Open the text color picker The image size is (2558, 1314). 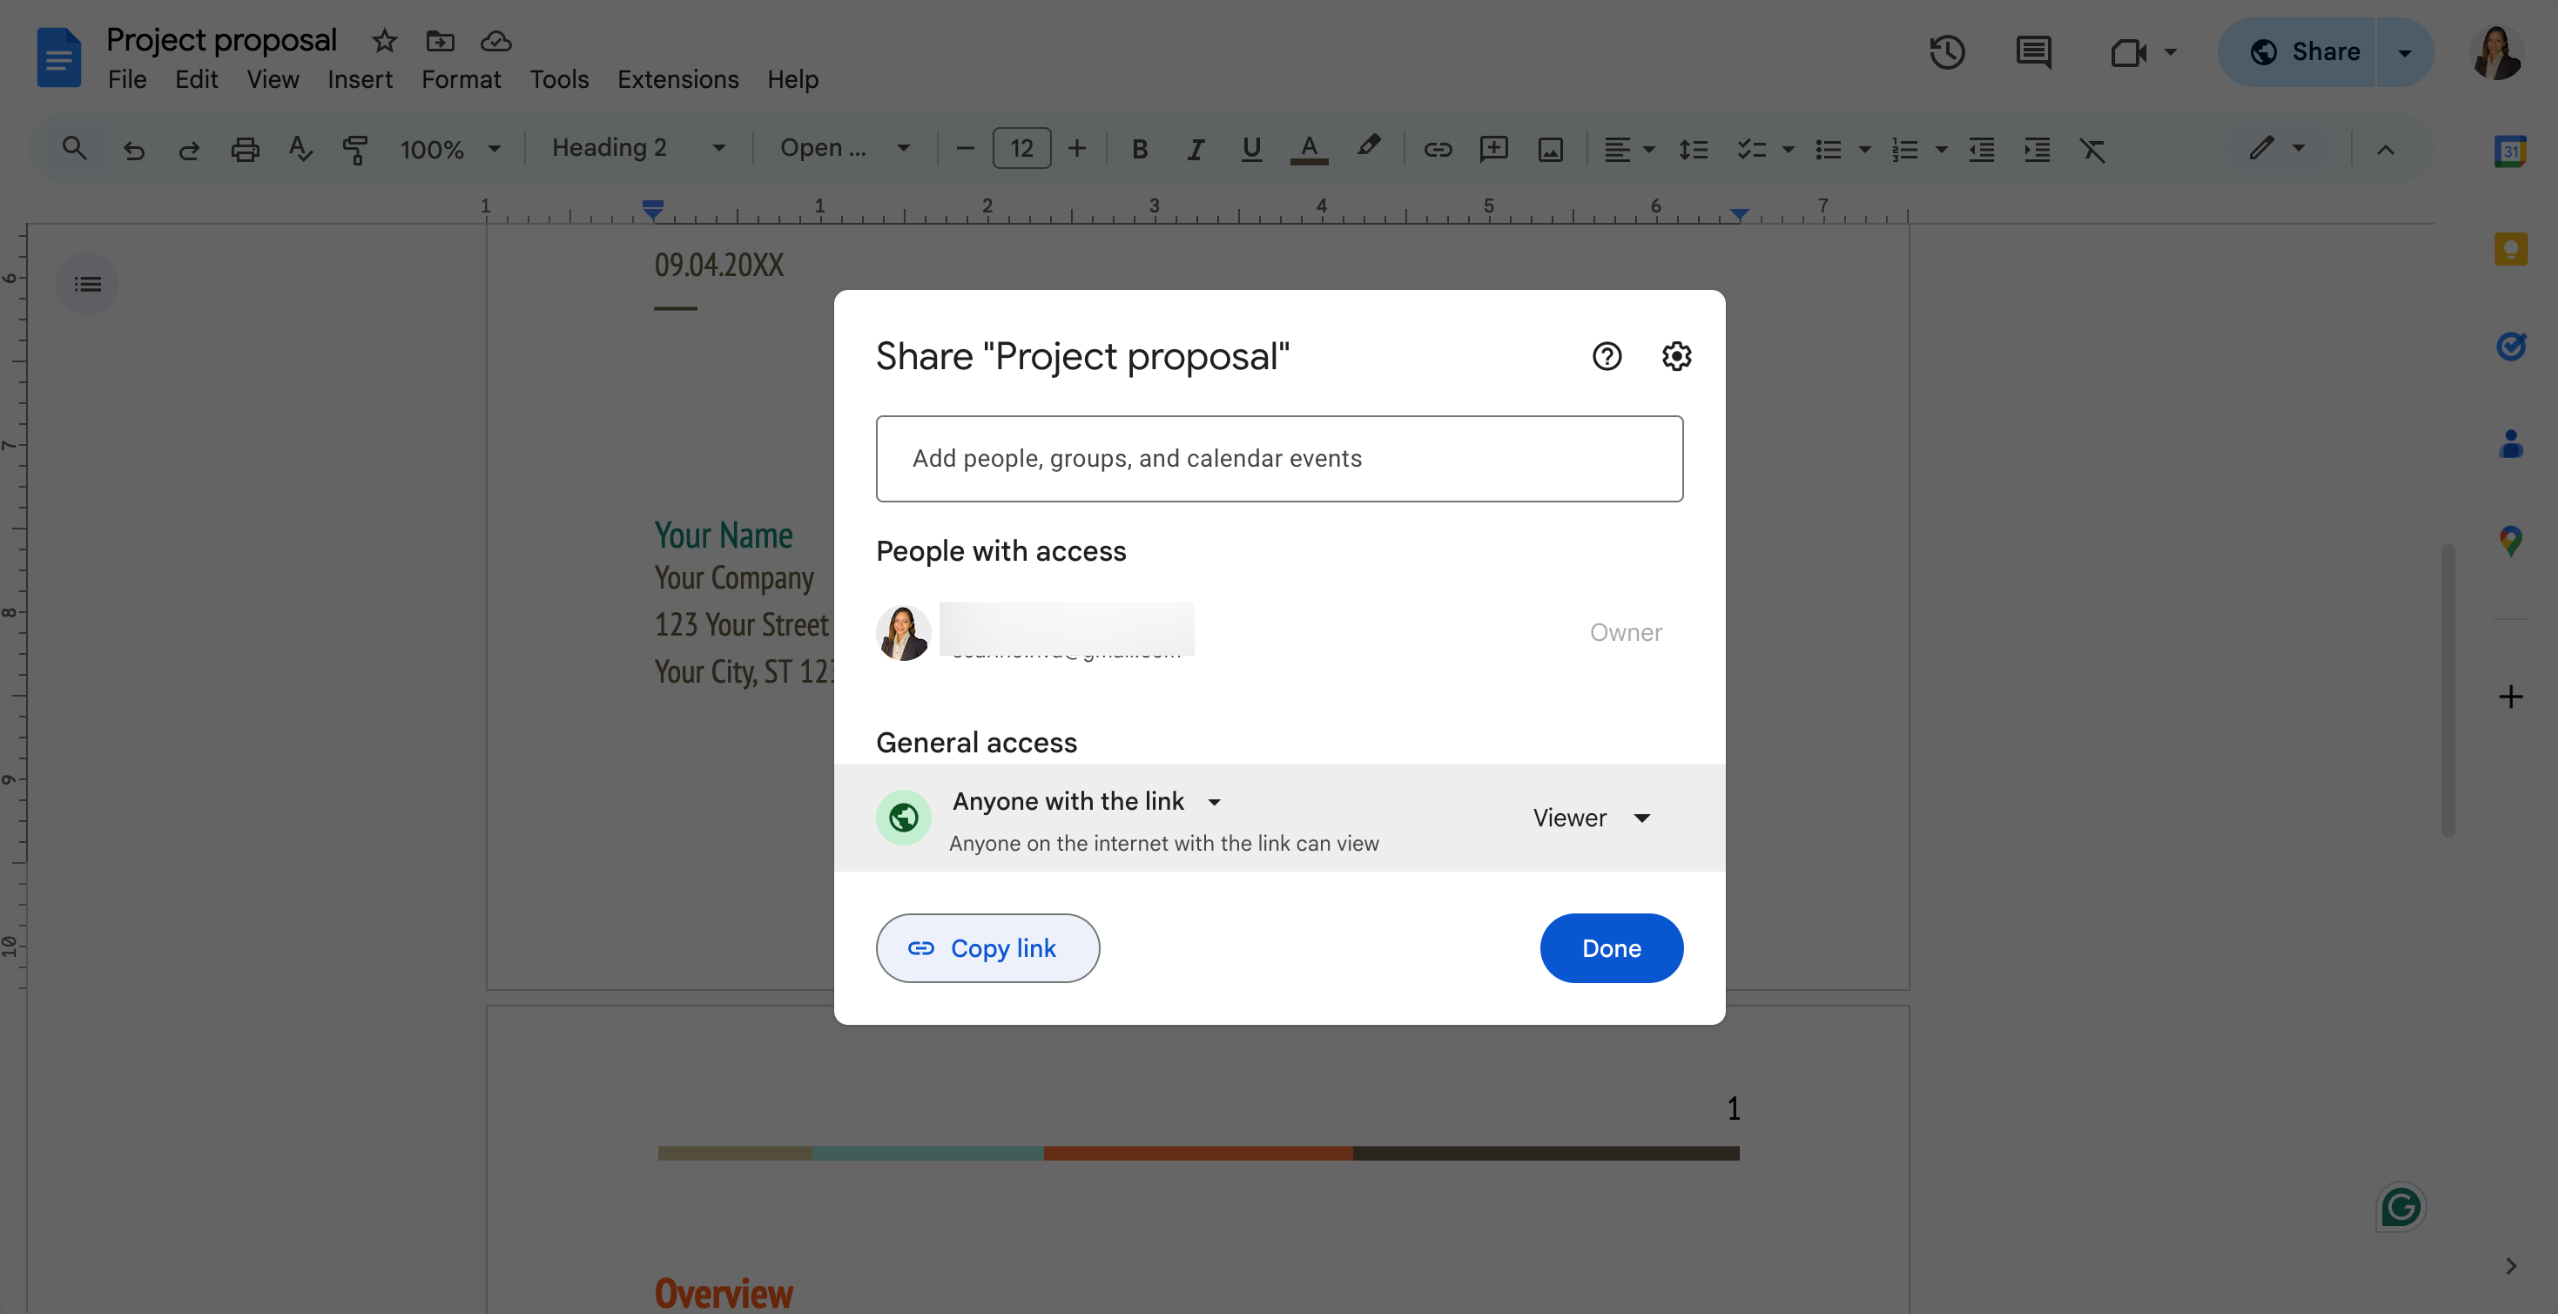[x=1308, y=149]
